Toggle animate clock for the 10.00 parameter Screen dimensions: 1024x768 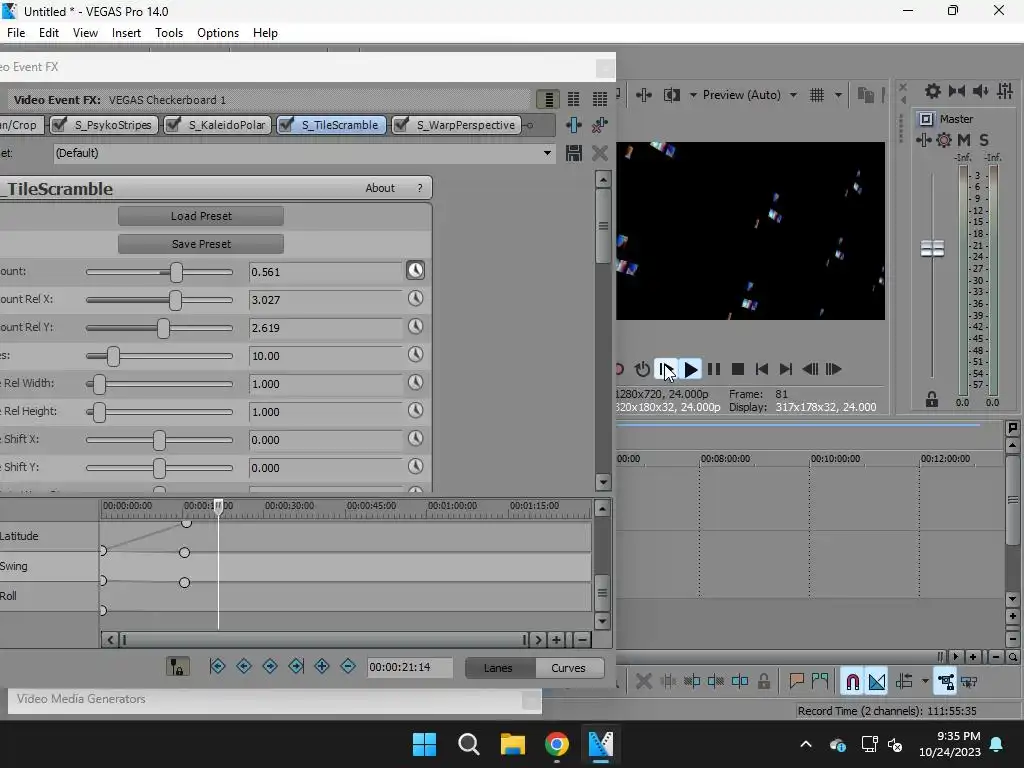[415, 355]
